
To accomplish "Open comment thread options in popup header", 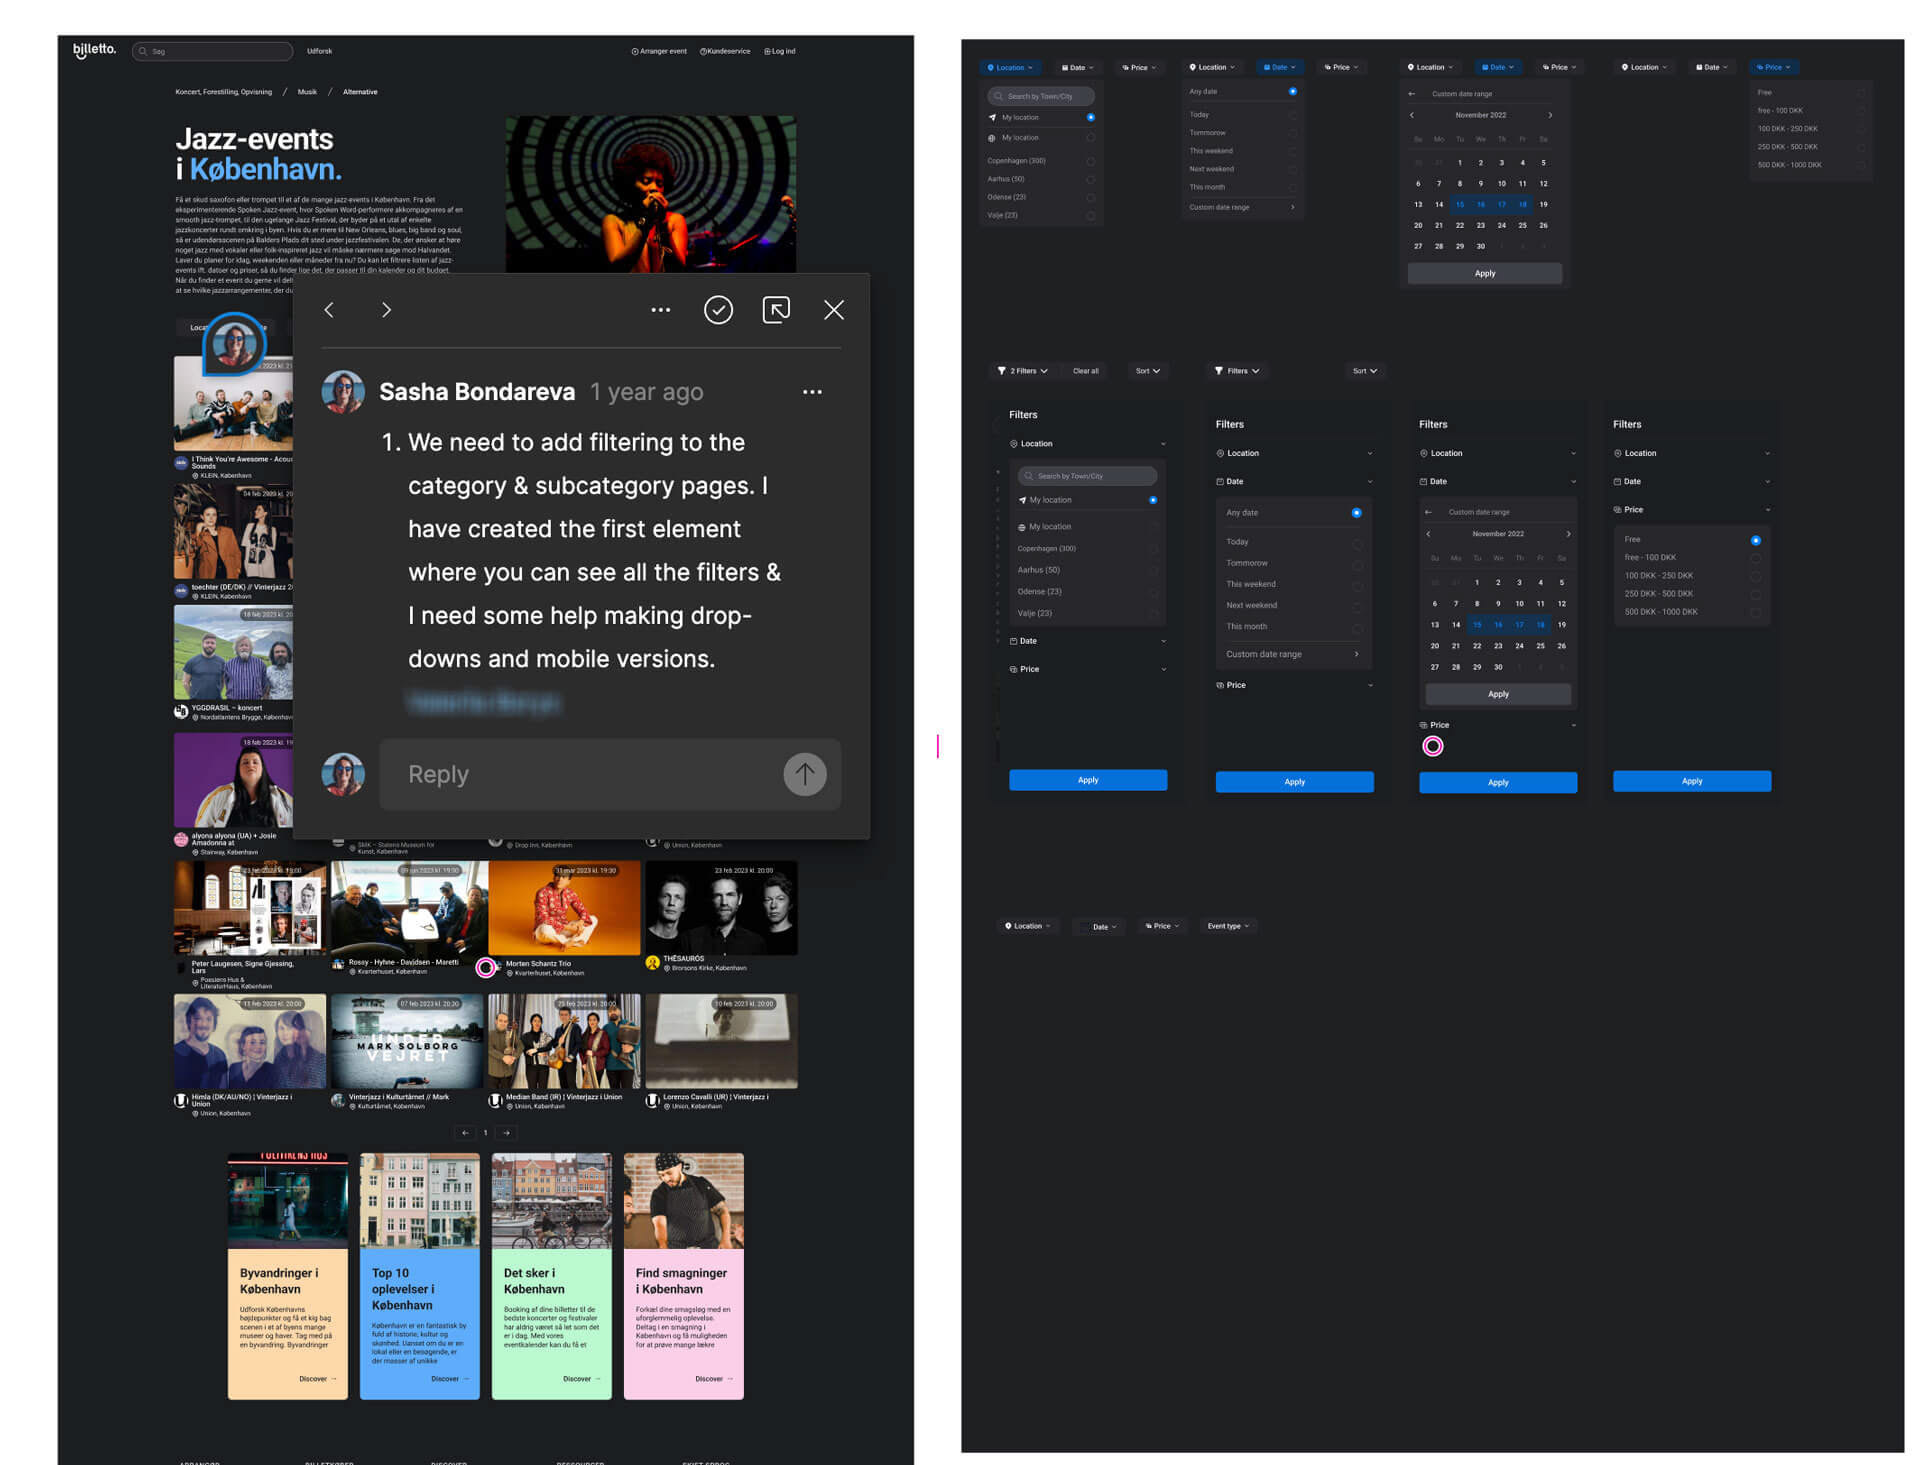I will tap(661, 310).
